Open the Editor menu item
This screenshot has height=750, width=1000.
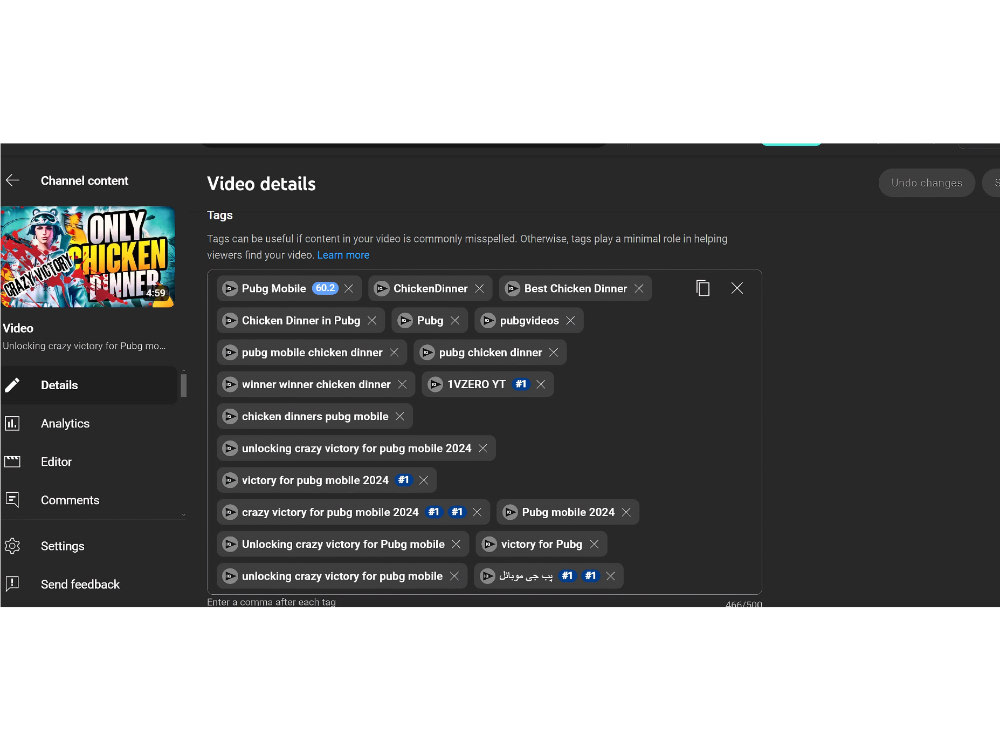pos(89,462)
